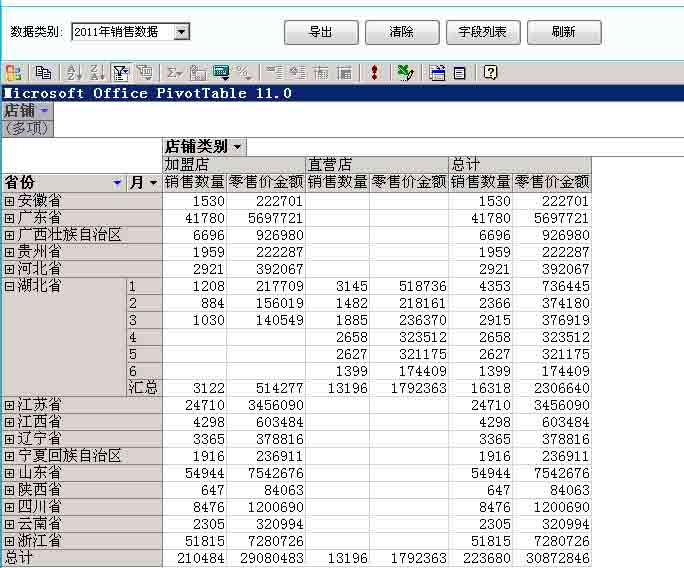Click the PivotTable title bar
The image size is (684, 568).
(342, 93)
